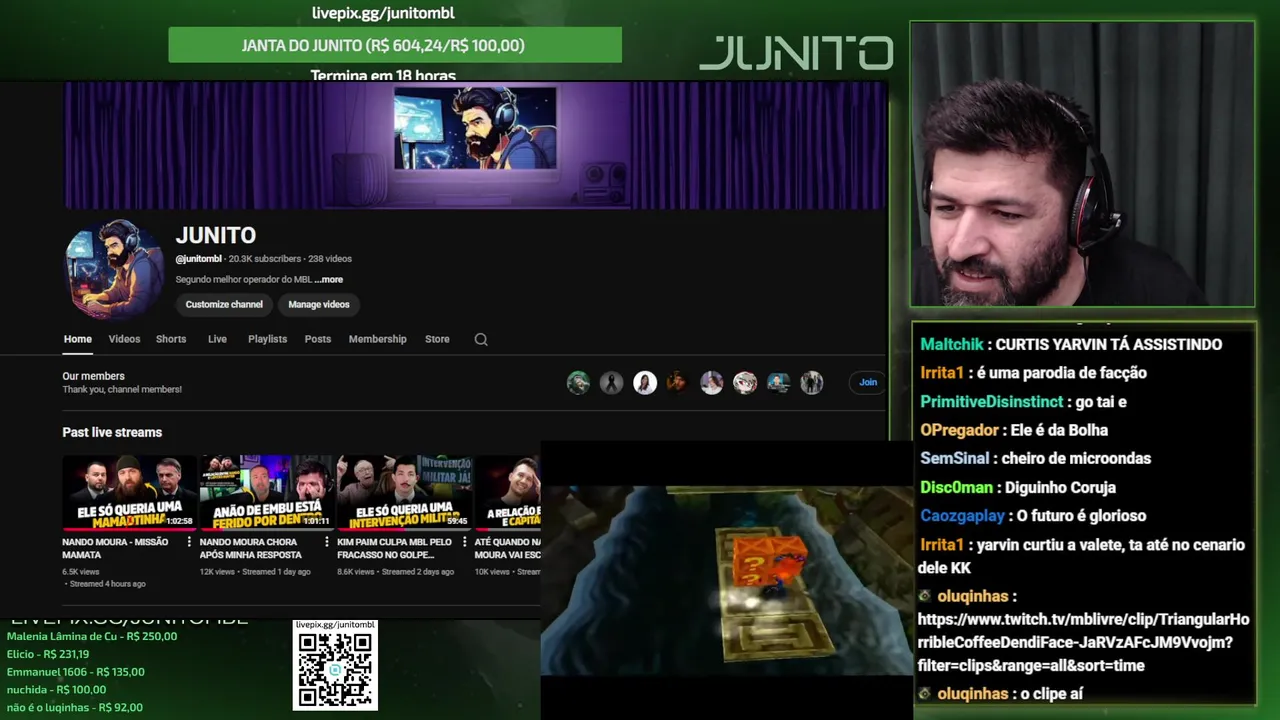Click the Customize channel button
The width and height of the screenshot is (1280, 720).
coord(224,304)
